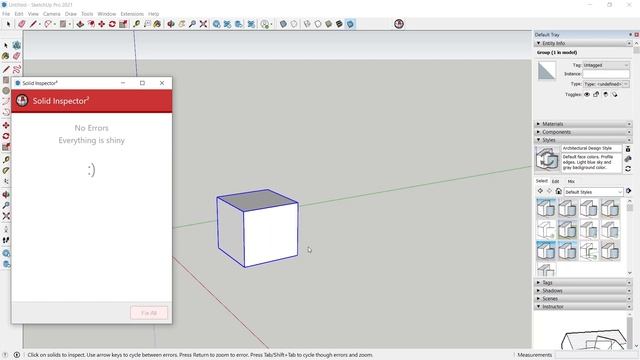Choose the Pan hand tool in top toolbar
The width and height of the screenshot is (640, 360).
tap(182, 24)
